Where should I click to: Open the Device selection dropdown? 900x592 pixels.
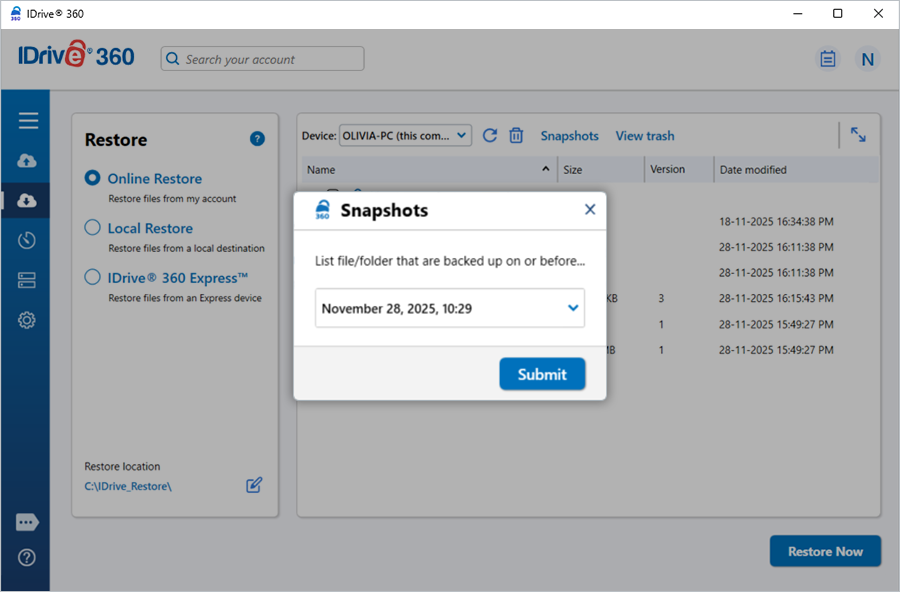pos(405,136)
